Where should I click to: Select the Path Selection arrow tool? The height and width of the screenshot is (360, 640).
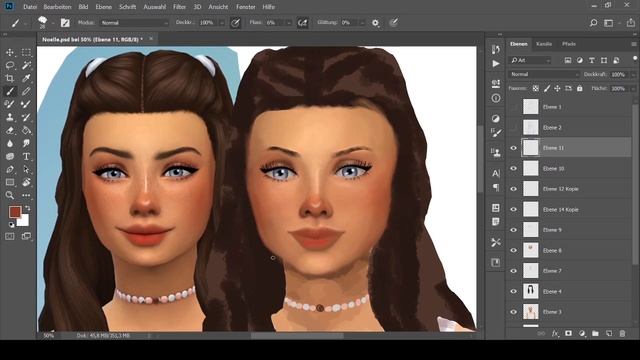(26, 169)
